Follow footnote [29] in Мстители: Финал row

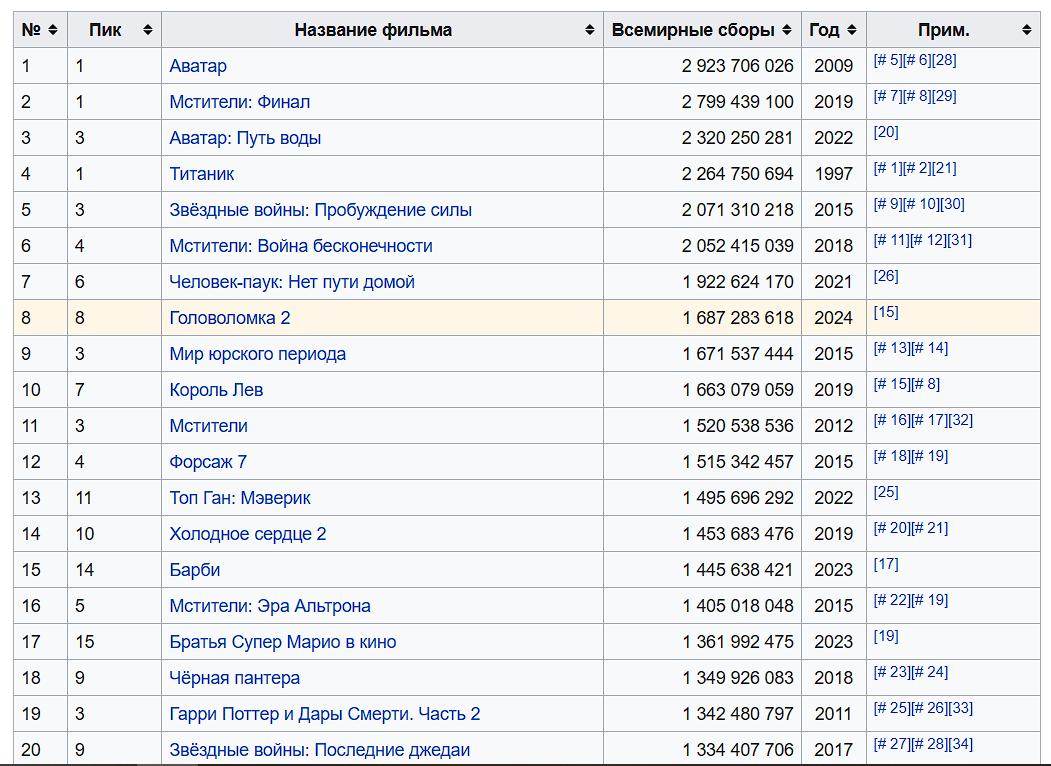pyautogui.click(x=944, y=97)
